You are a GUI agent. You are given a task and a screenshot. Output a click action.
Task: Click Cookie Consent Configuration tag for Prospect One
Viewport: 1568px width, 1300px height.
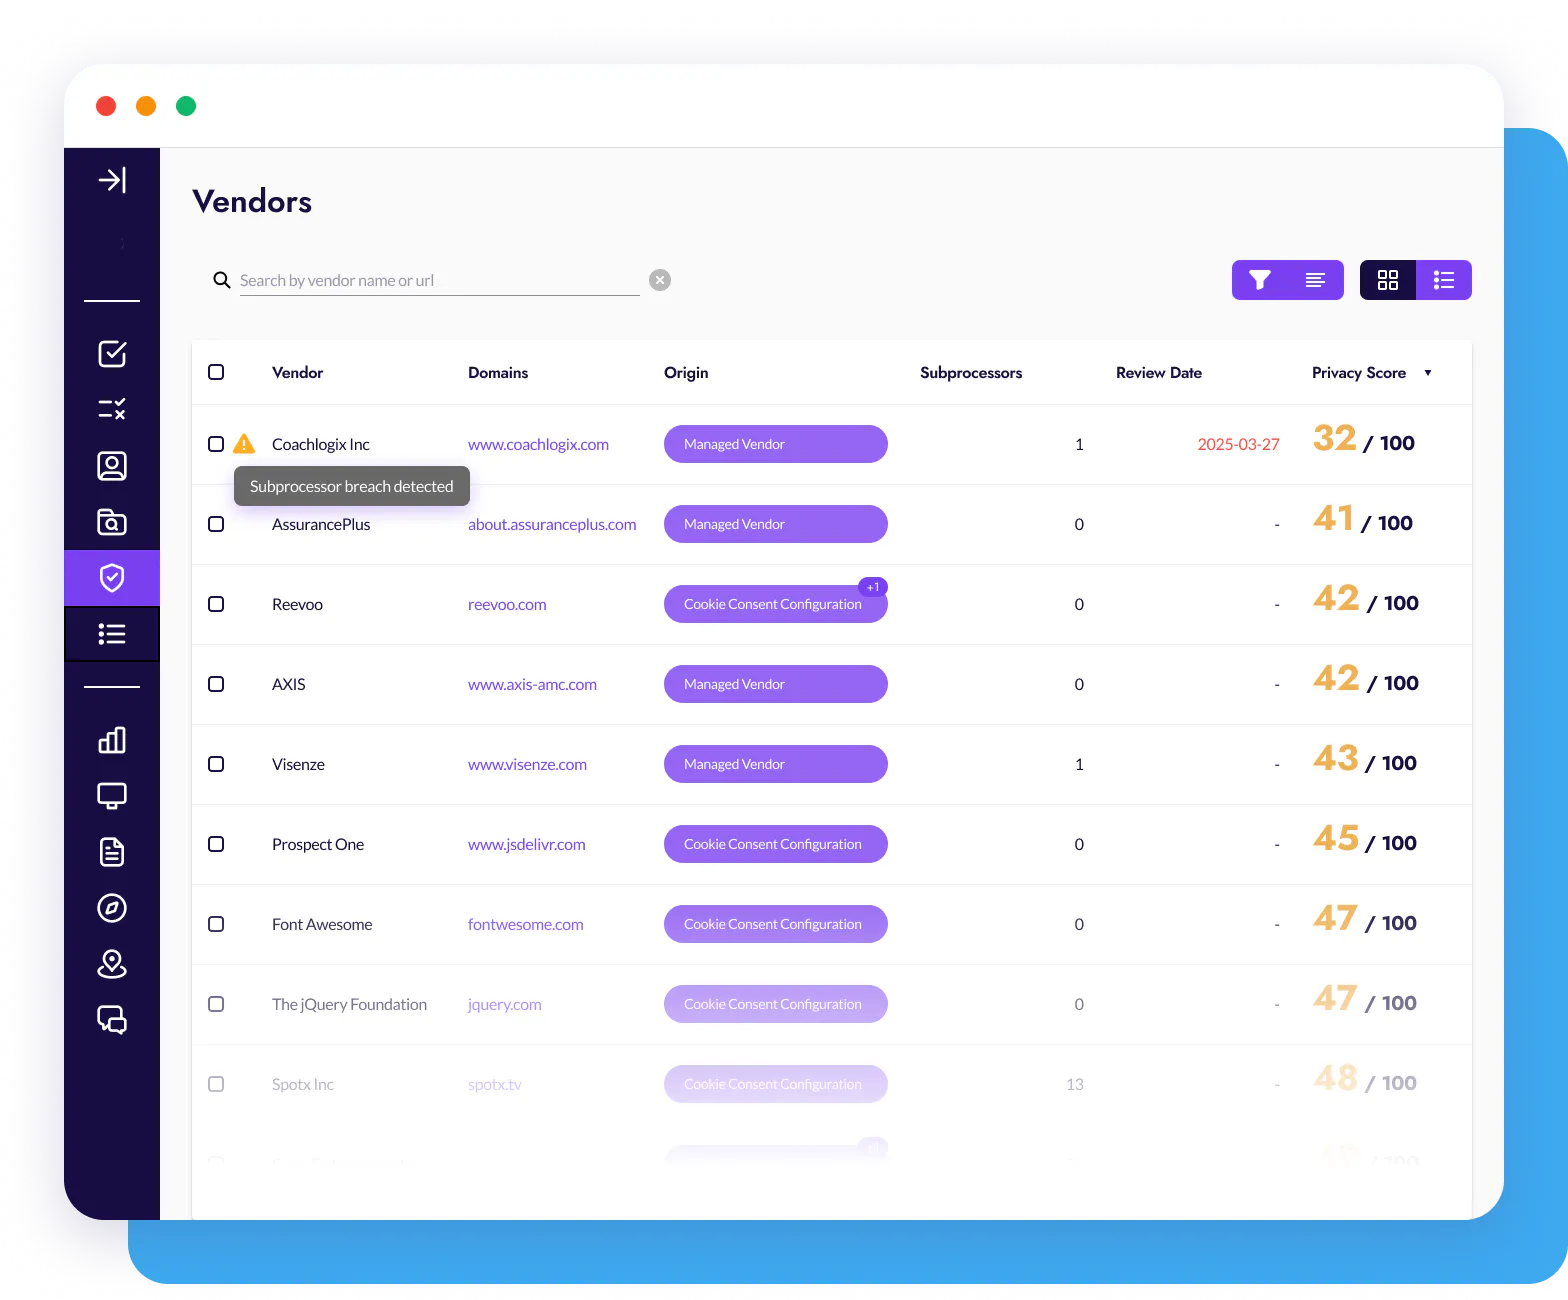click(776, 844)
